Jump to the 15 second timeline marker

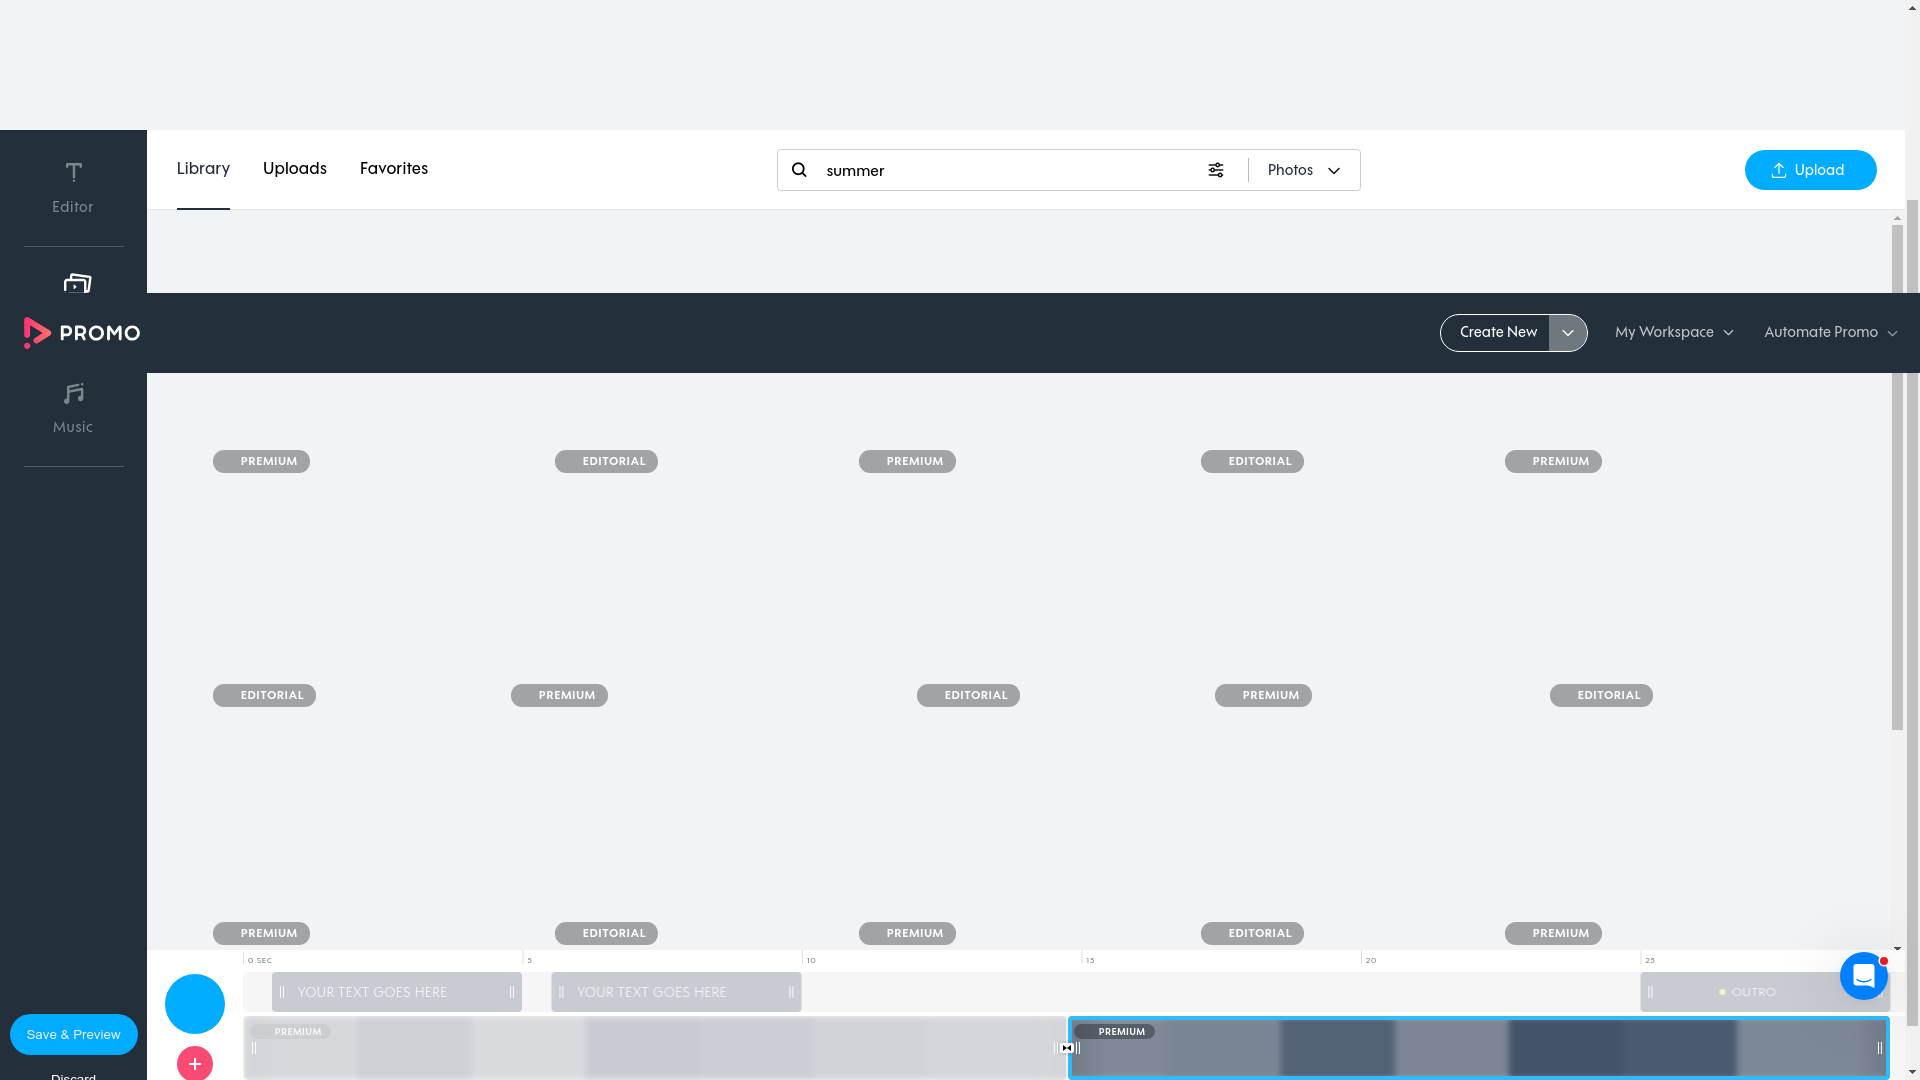(1090, 960)
